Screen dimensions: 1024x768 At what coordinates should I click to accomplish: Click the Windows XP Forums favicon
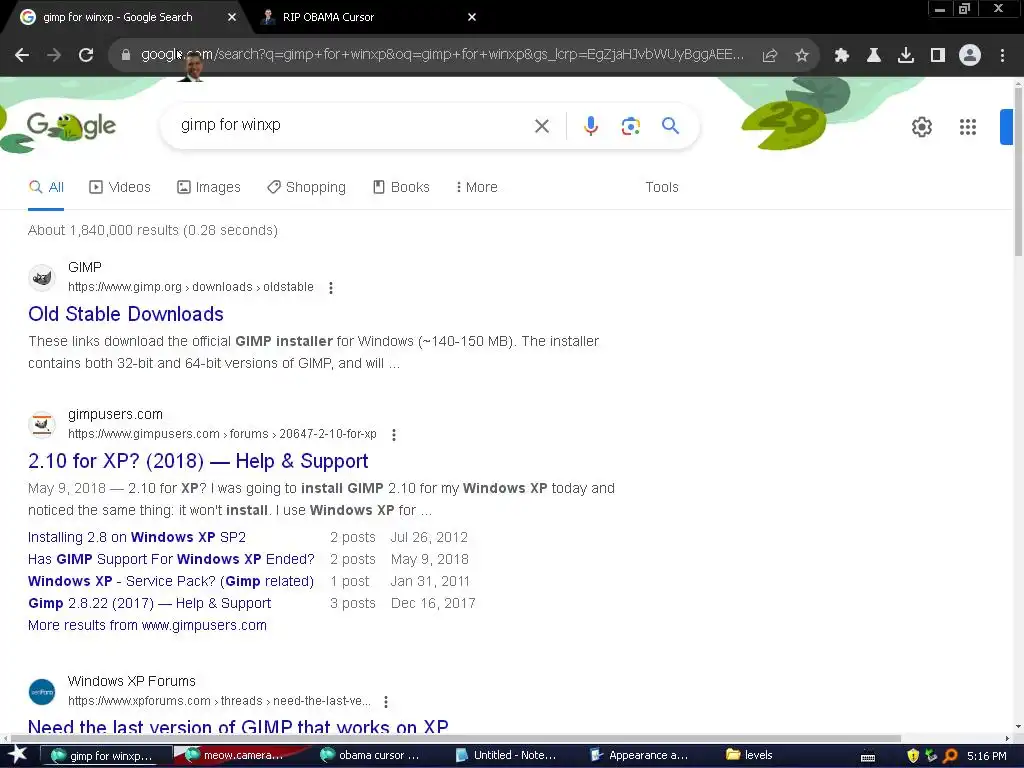click(x=42, y=692)
